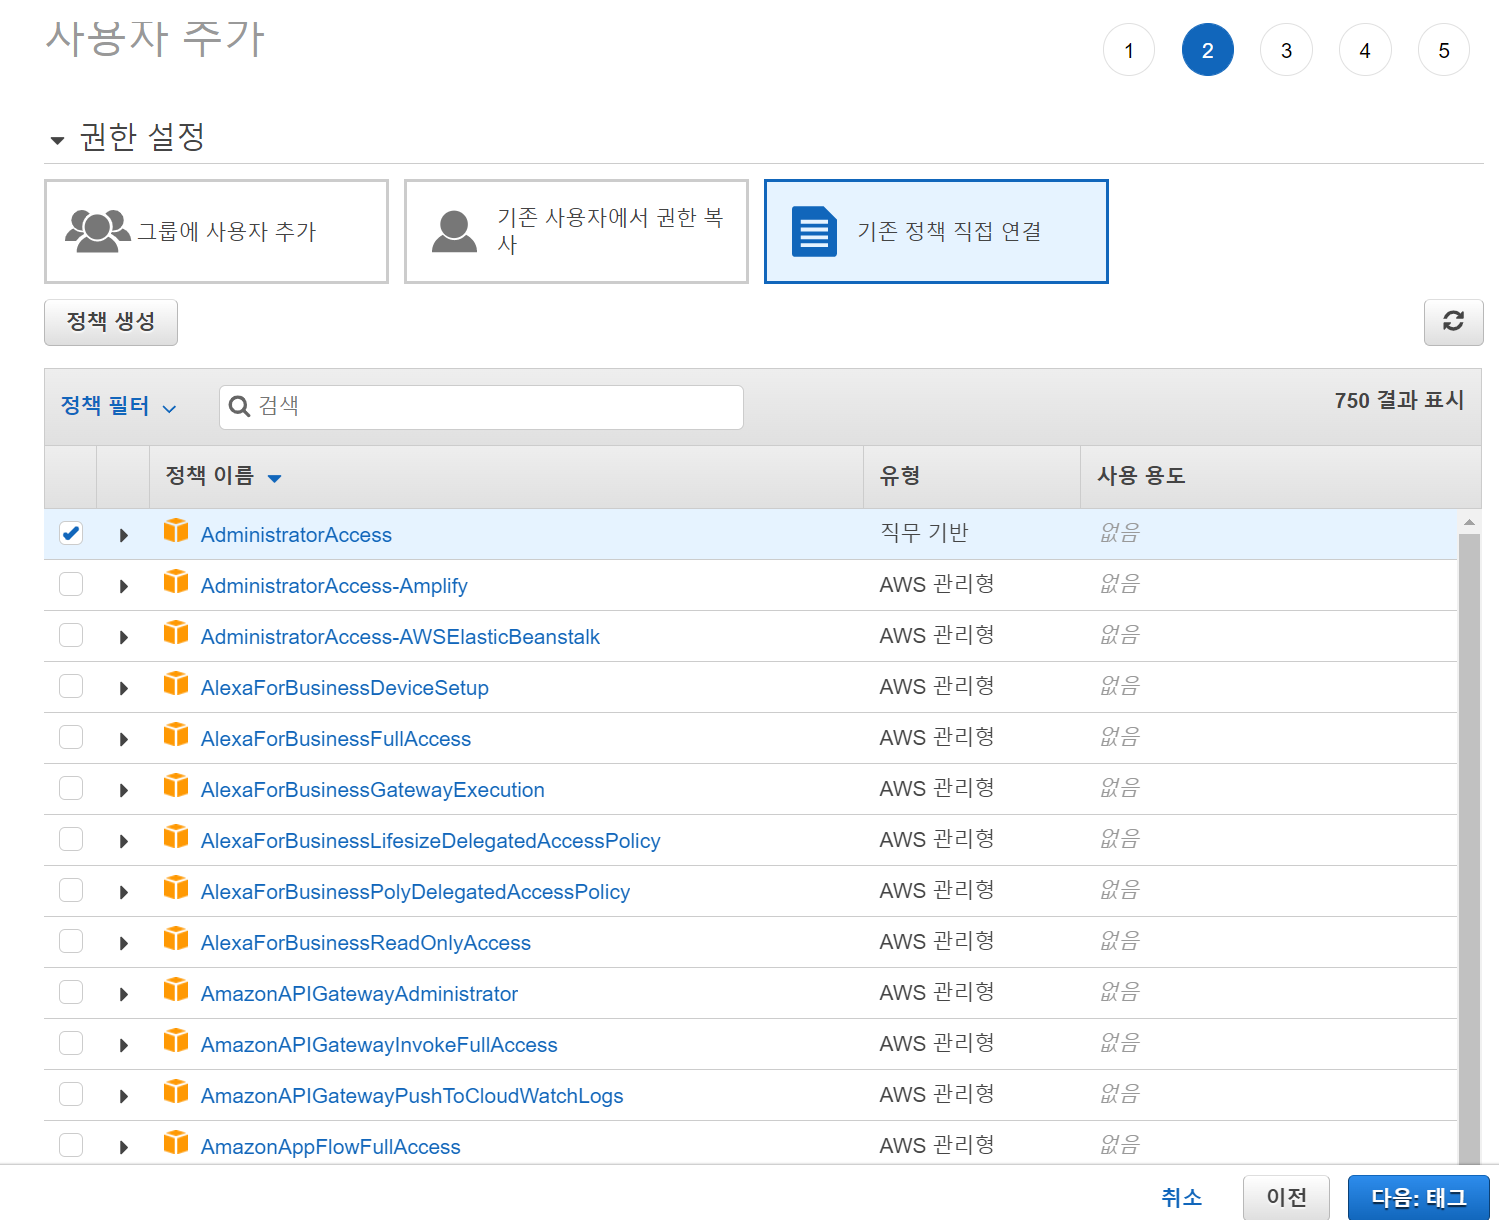Viewport: 1499px width, 1220px height.
Task: Click the policy list vertical scrollbar
Action: click(x=1469, y=848)
